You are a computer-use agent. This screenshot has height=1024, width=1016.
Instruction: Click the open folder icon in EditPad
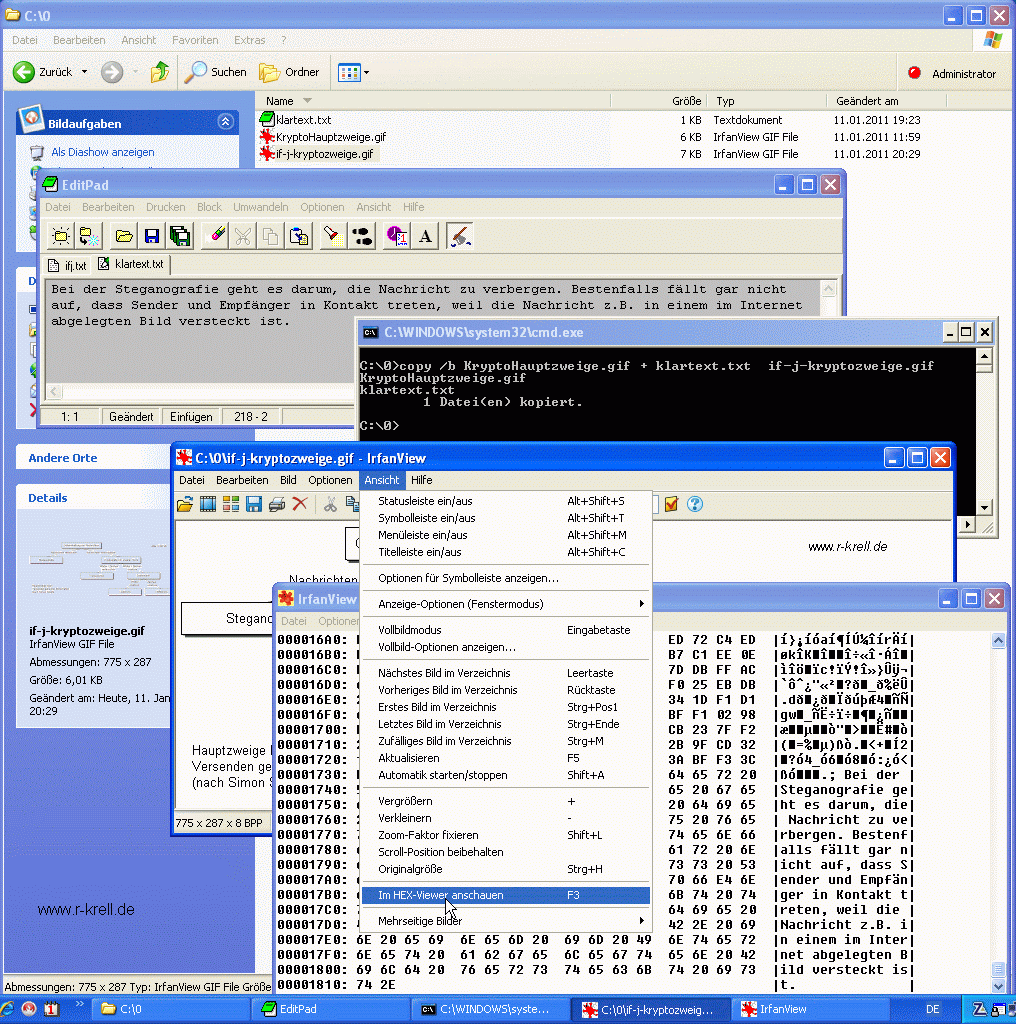[x=124, y=236]
